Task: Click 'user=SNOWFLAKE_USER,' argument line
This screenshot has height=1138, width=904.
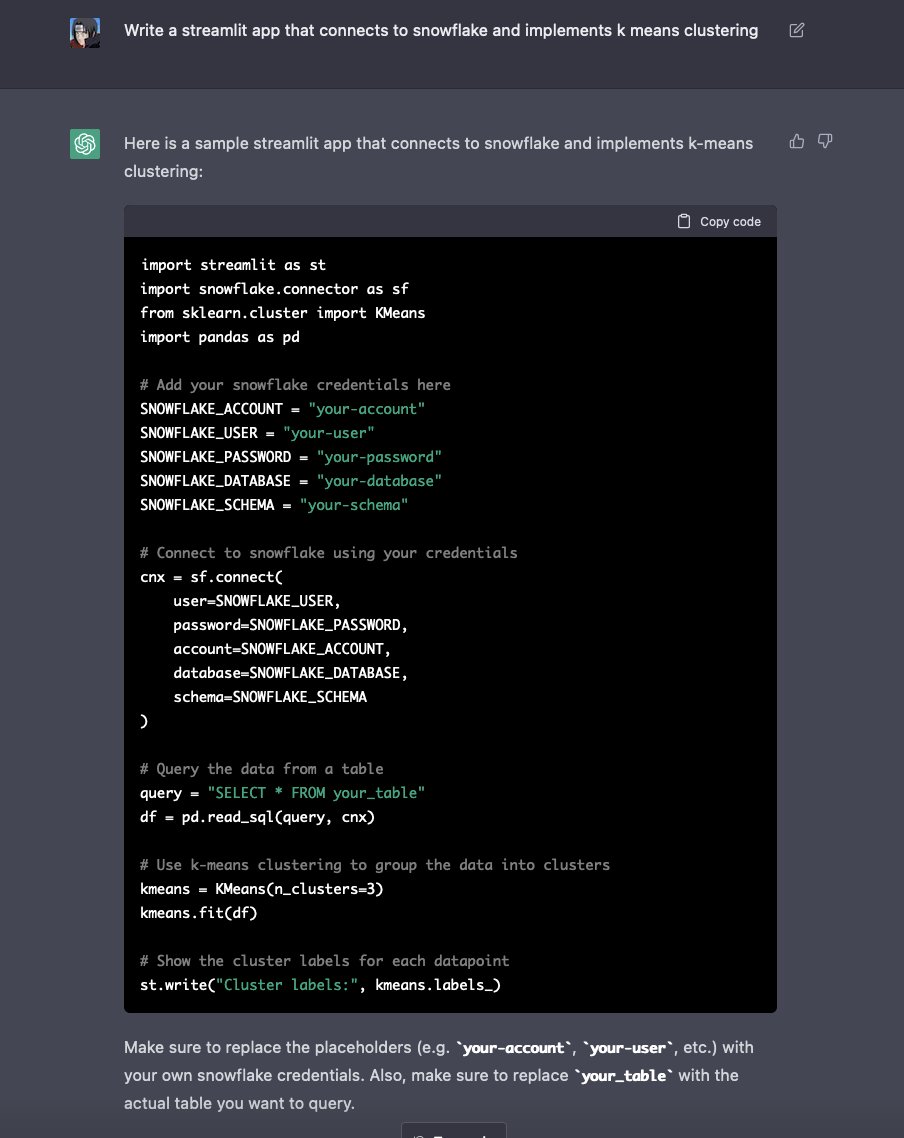Action: [257, 600]
